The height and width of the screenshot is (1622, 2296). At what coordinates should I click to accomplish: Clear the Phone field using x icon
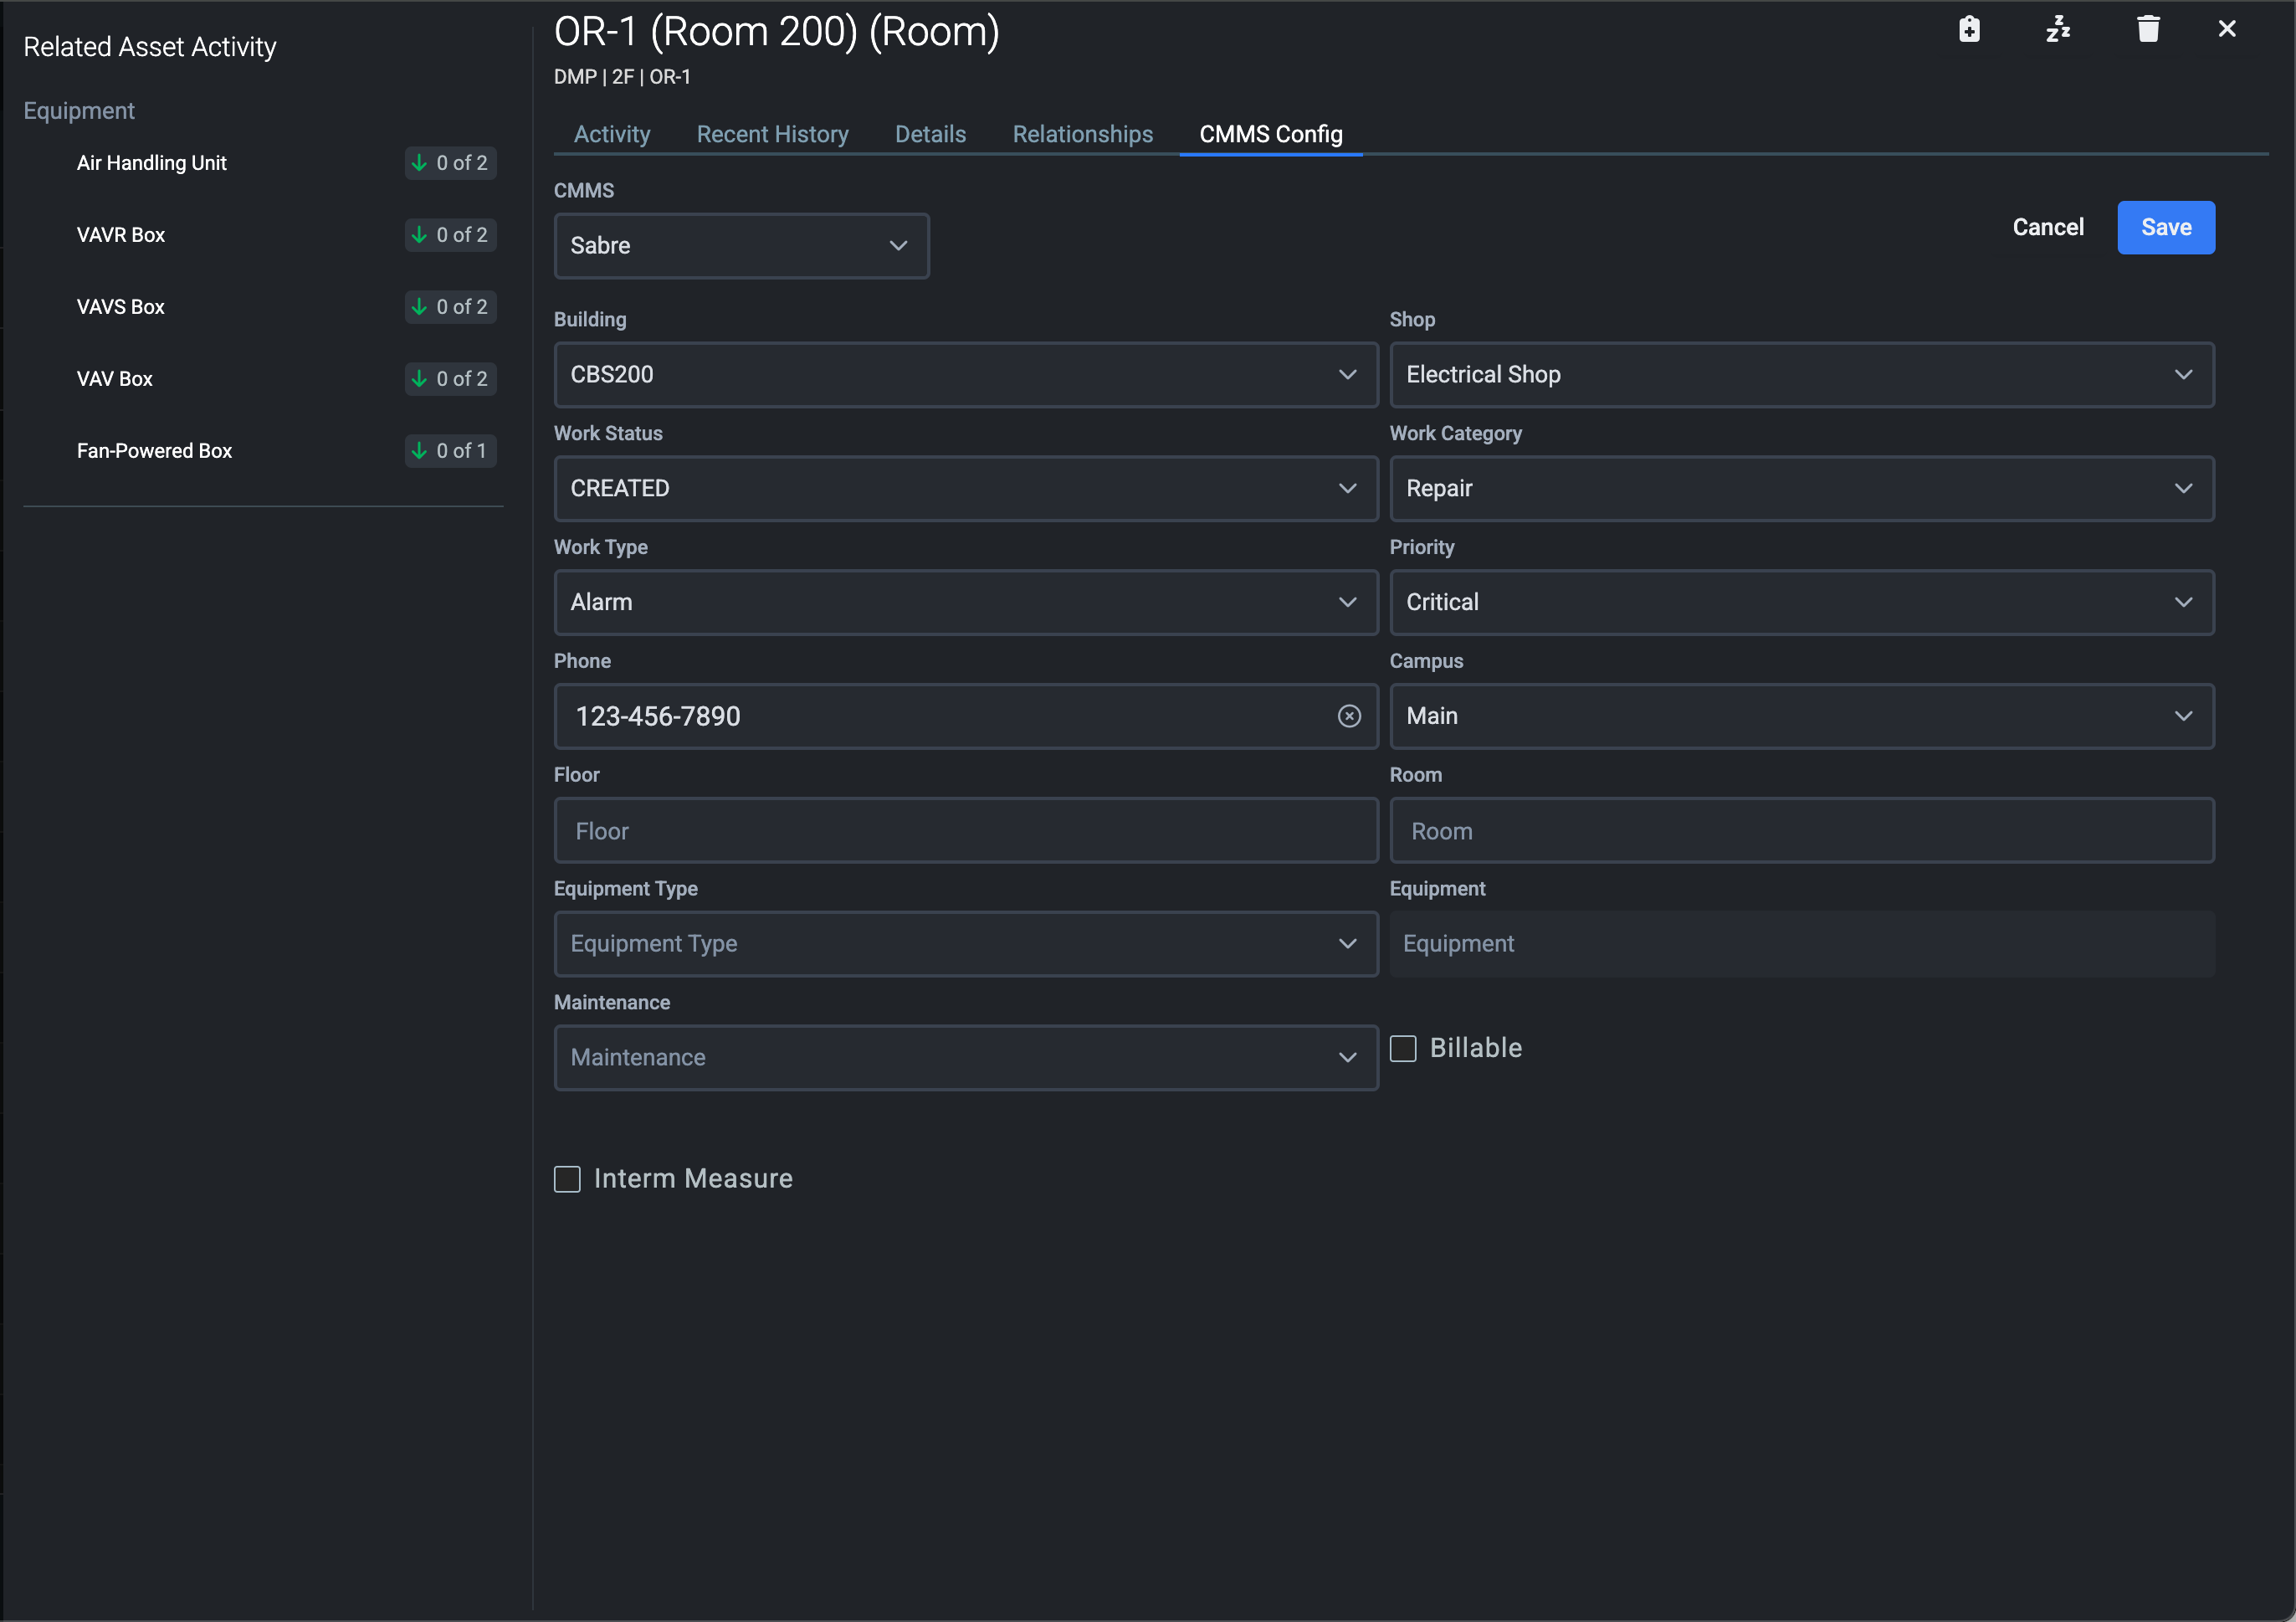point(1349,716)
